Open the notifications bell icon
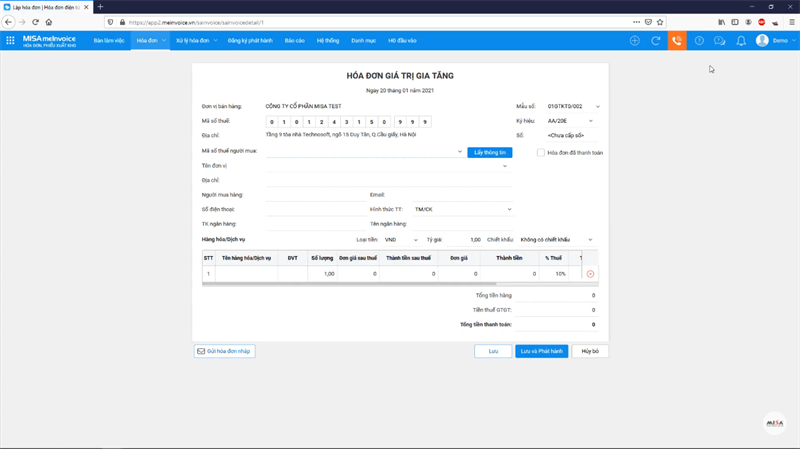Screen dimensions: 800x449 point(741,41)
